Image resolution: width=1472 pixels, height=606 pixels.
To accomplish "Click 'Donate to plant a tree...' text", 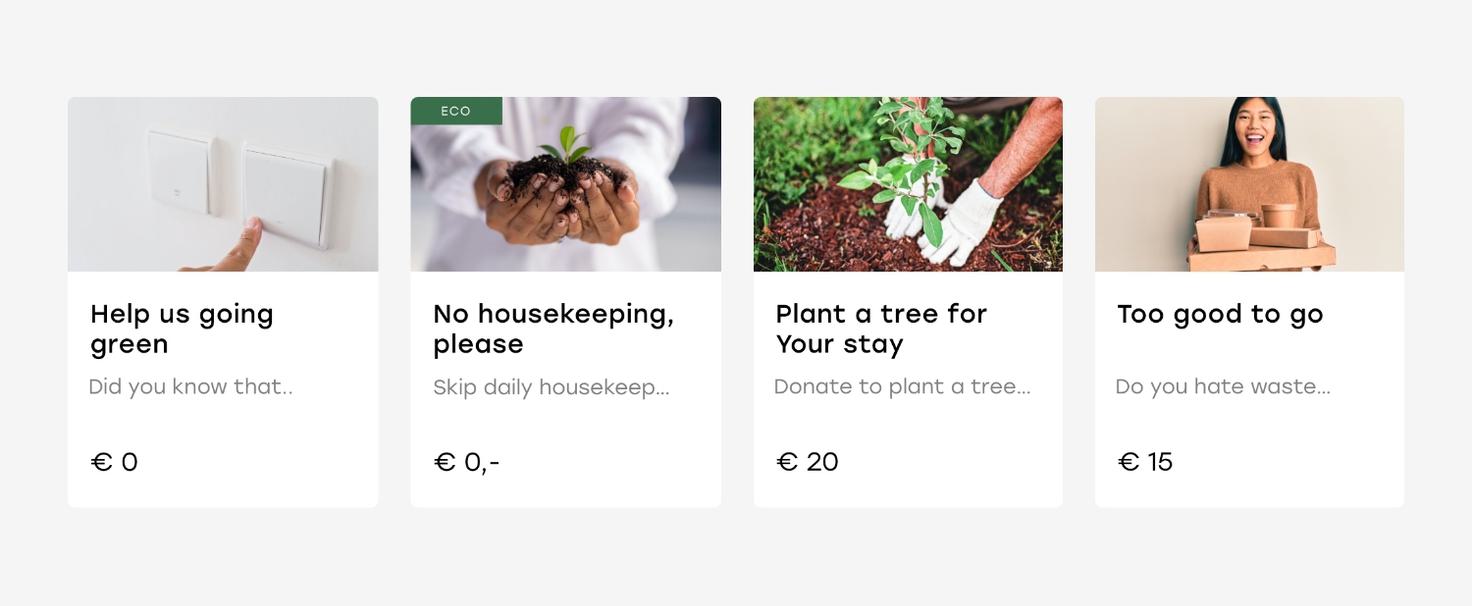I will pos(902,386).
